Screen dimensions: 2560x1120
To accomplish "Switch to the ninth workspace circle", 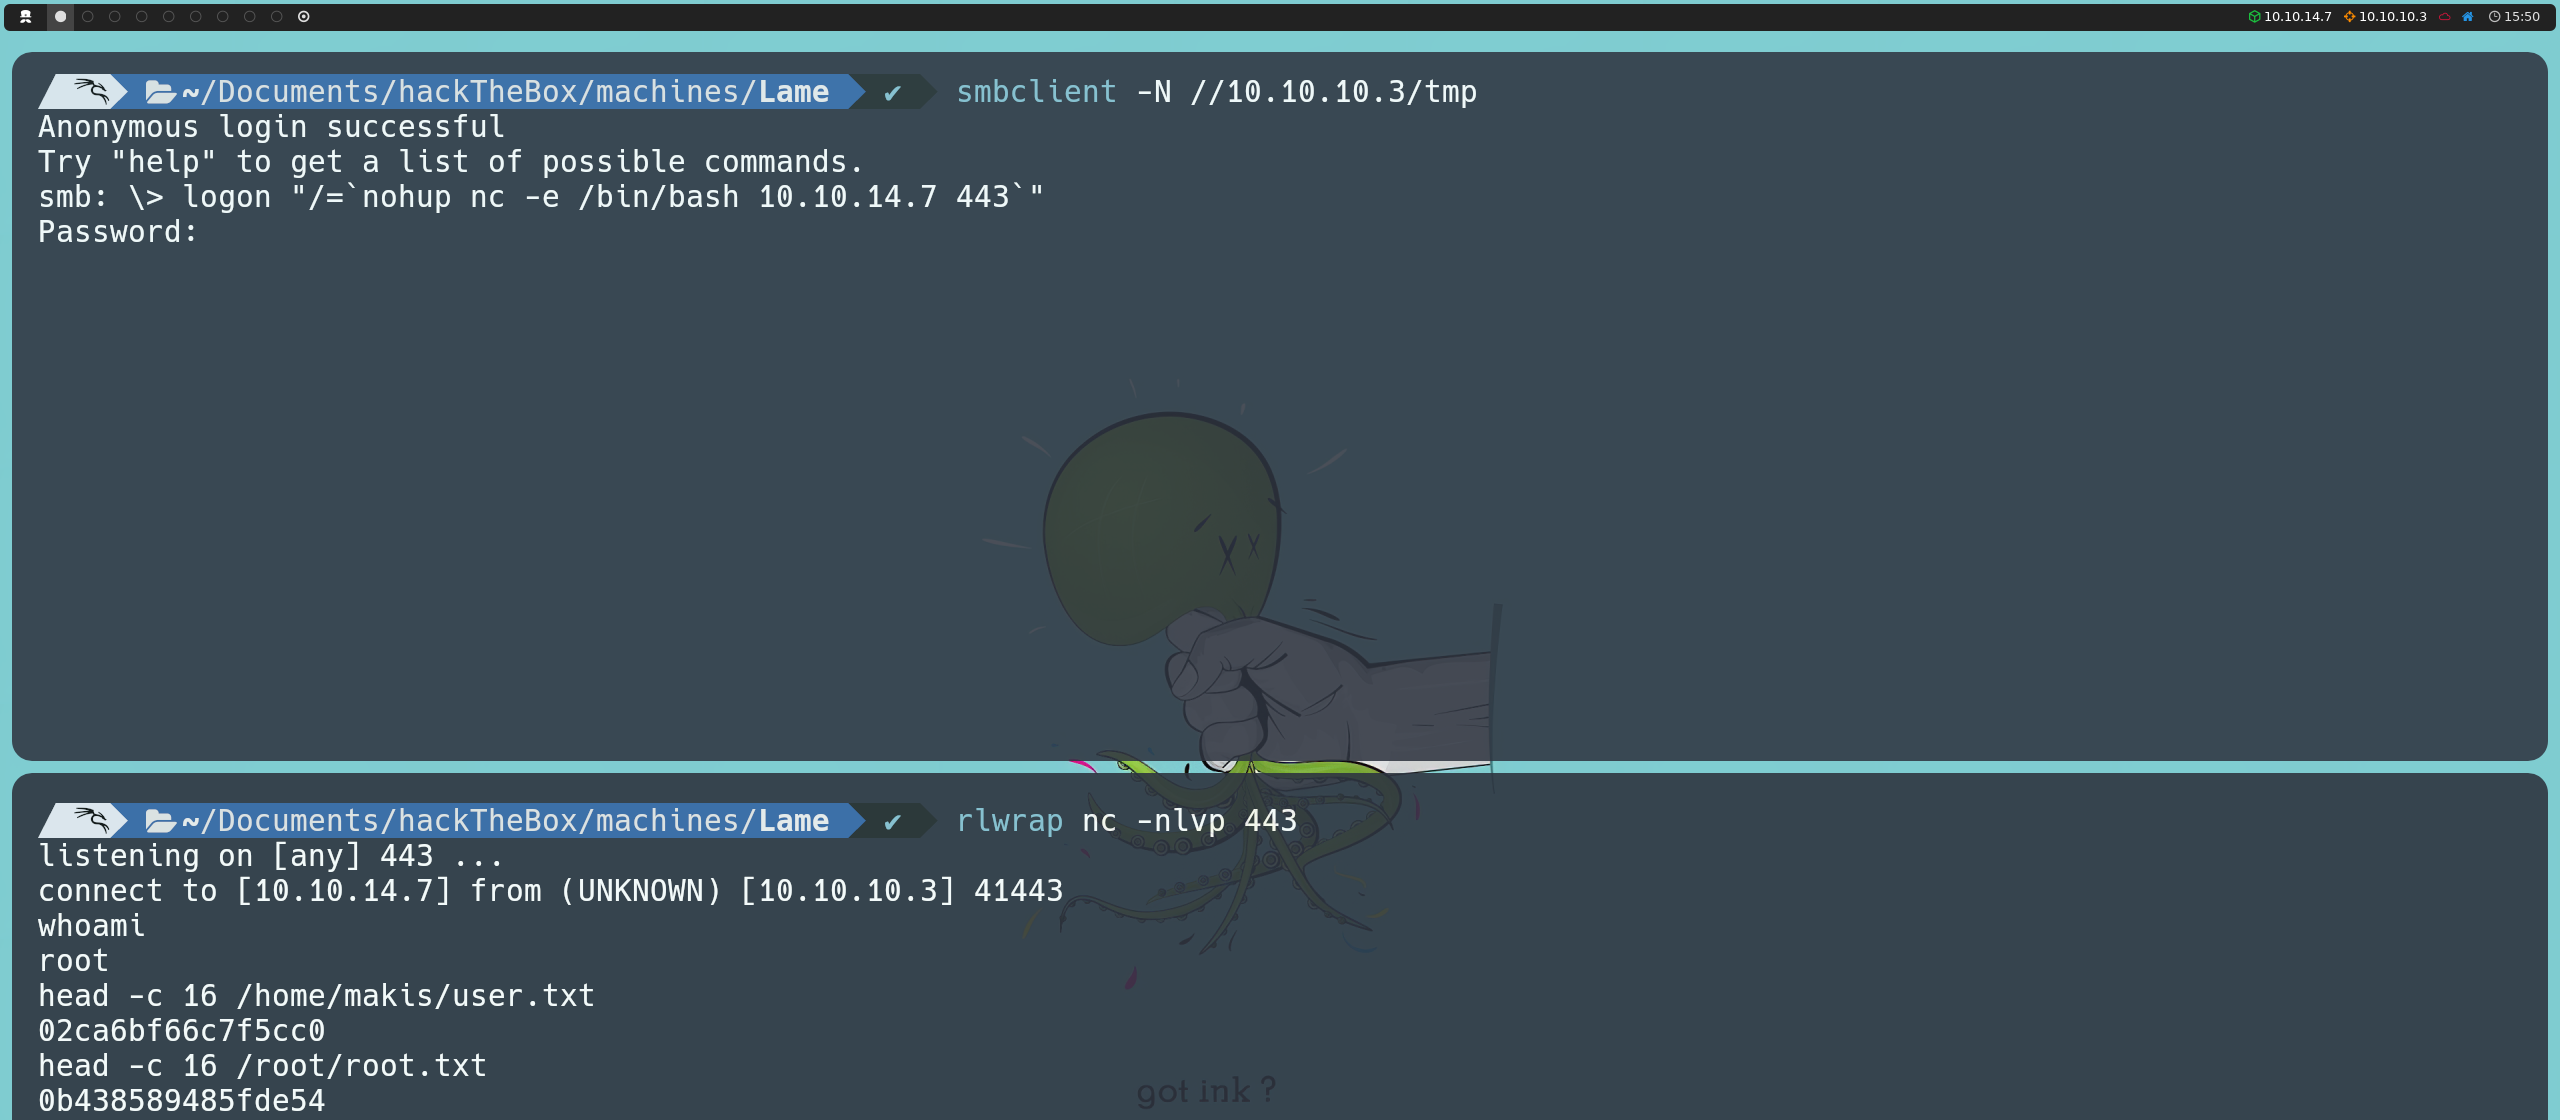I will tap(277, 16).
